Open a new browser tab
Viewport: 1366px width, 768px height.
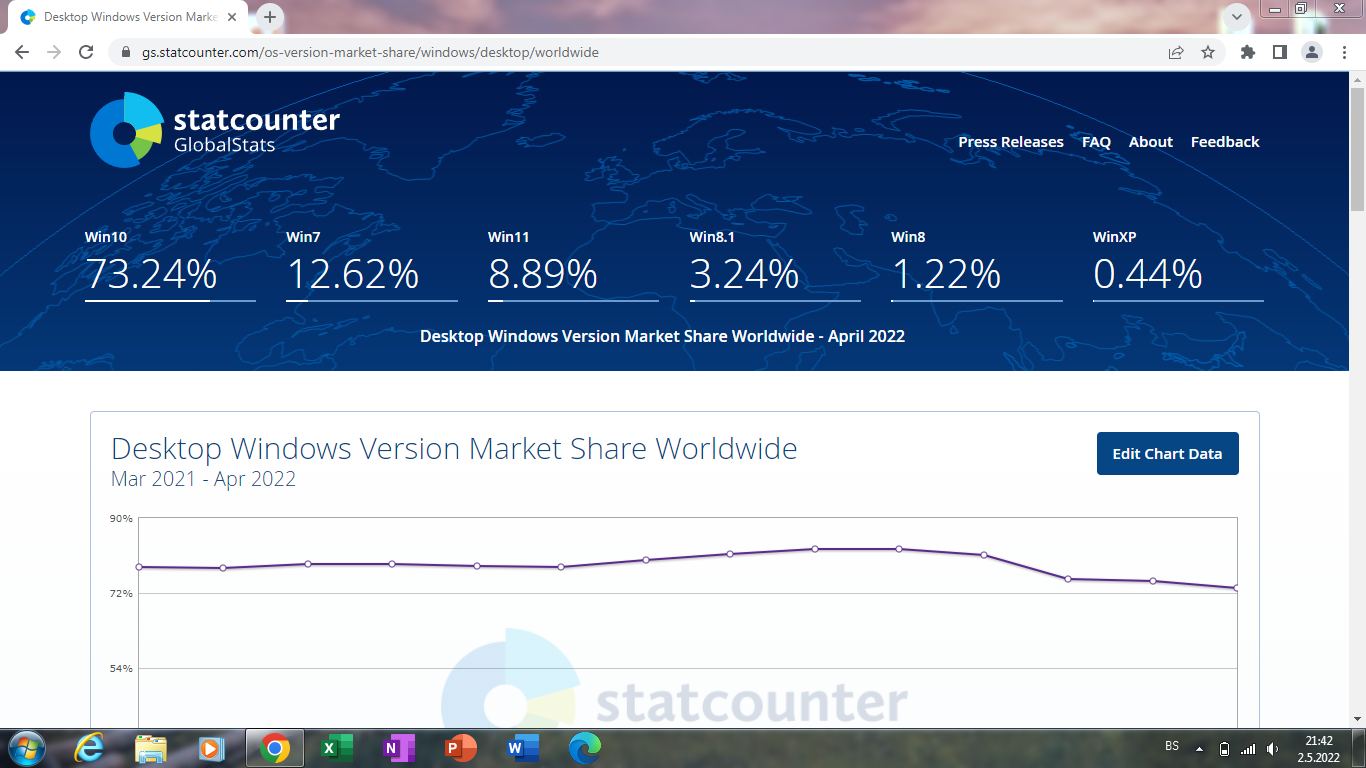(x=270, y=17)
